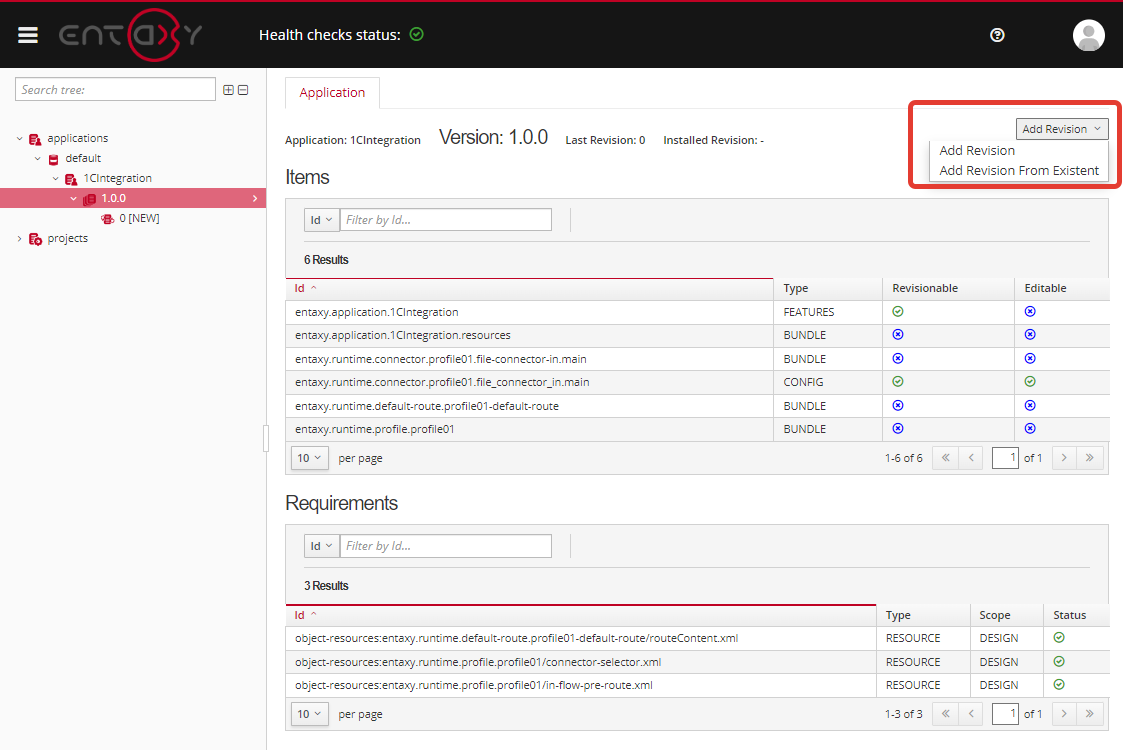Click Revisionable status icon for entaxy.application.1CIntegration
The width and height of the screenshot is (1123, 750).
point(897,312)
